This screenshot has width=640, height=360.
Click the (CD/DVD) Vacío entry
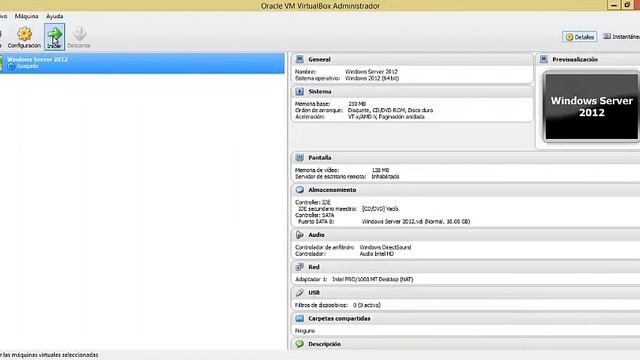tap(380, 209)
